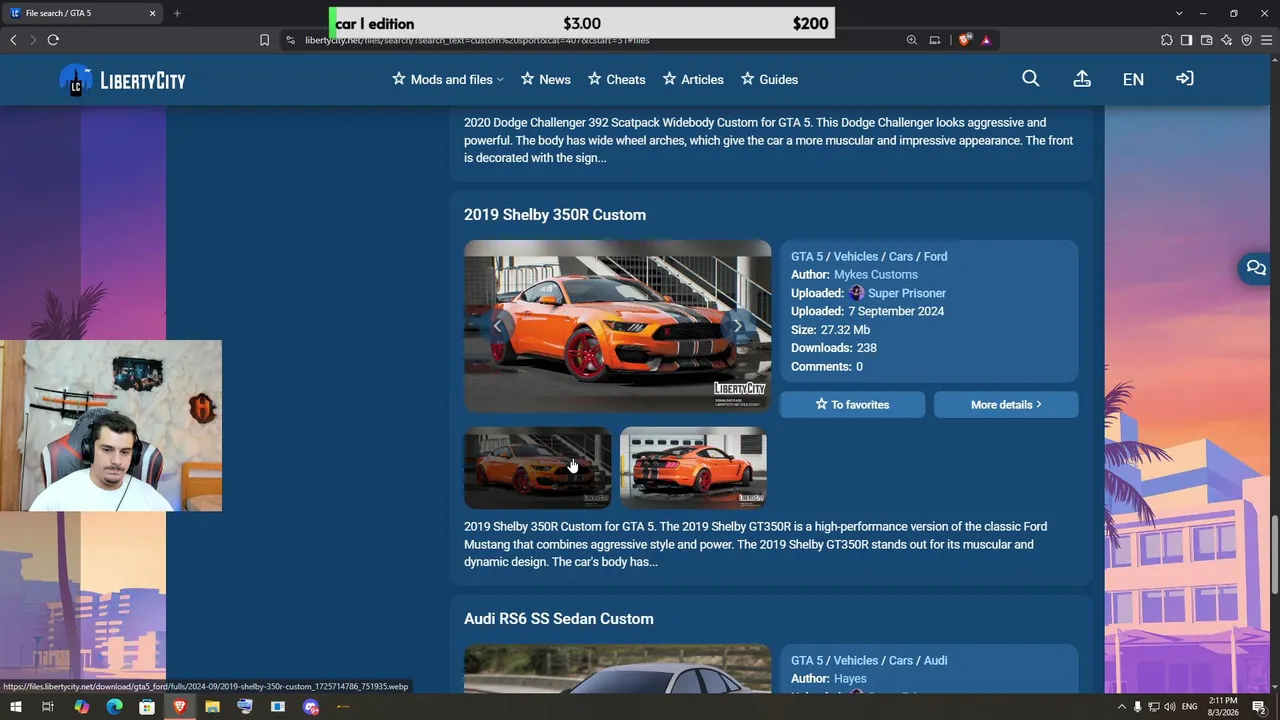The height and width of the screenshot is (720, 1280).
Task: Open the Leo AI sparkle icon
Action: point(1226,40)
